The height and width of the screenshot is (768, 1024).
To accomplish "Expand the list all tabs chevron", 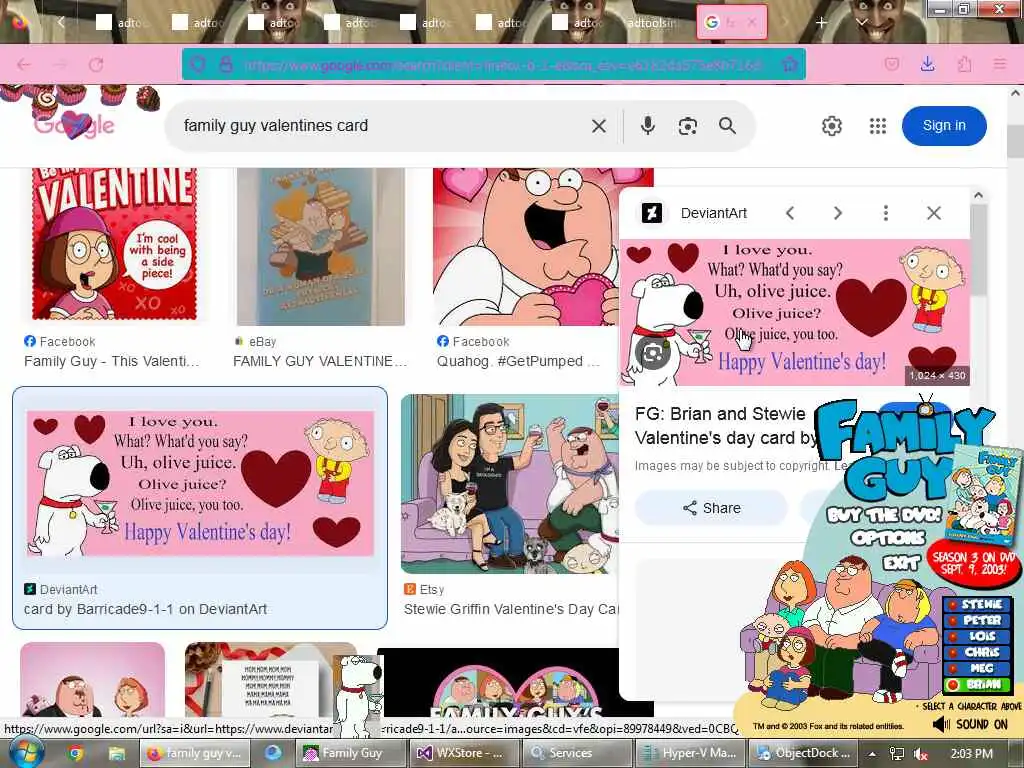I will point(862,22).
